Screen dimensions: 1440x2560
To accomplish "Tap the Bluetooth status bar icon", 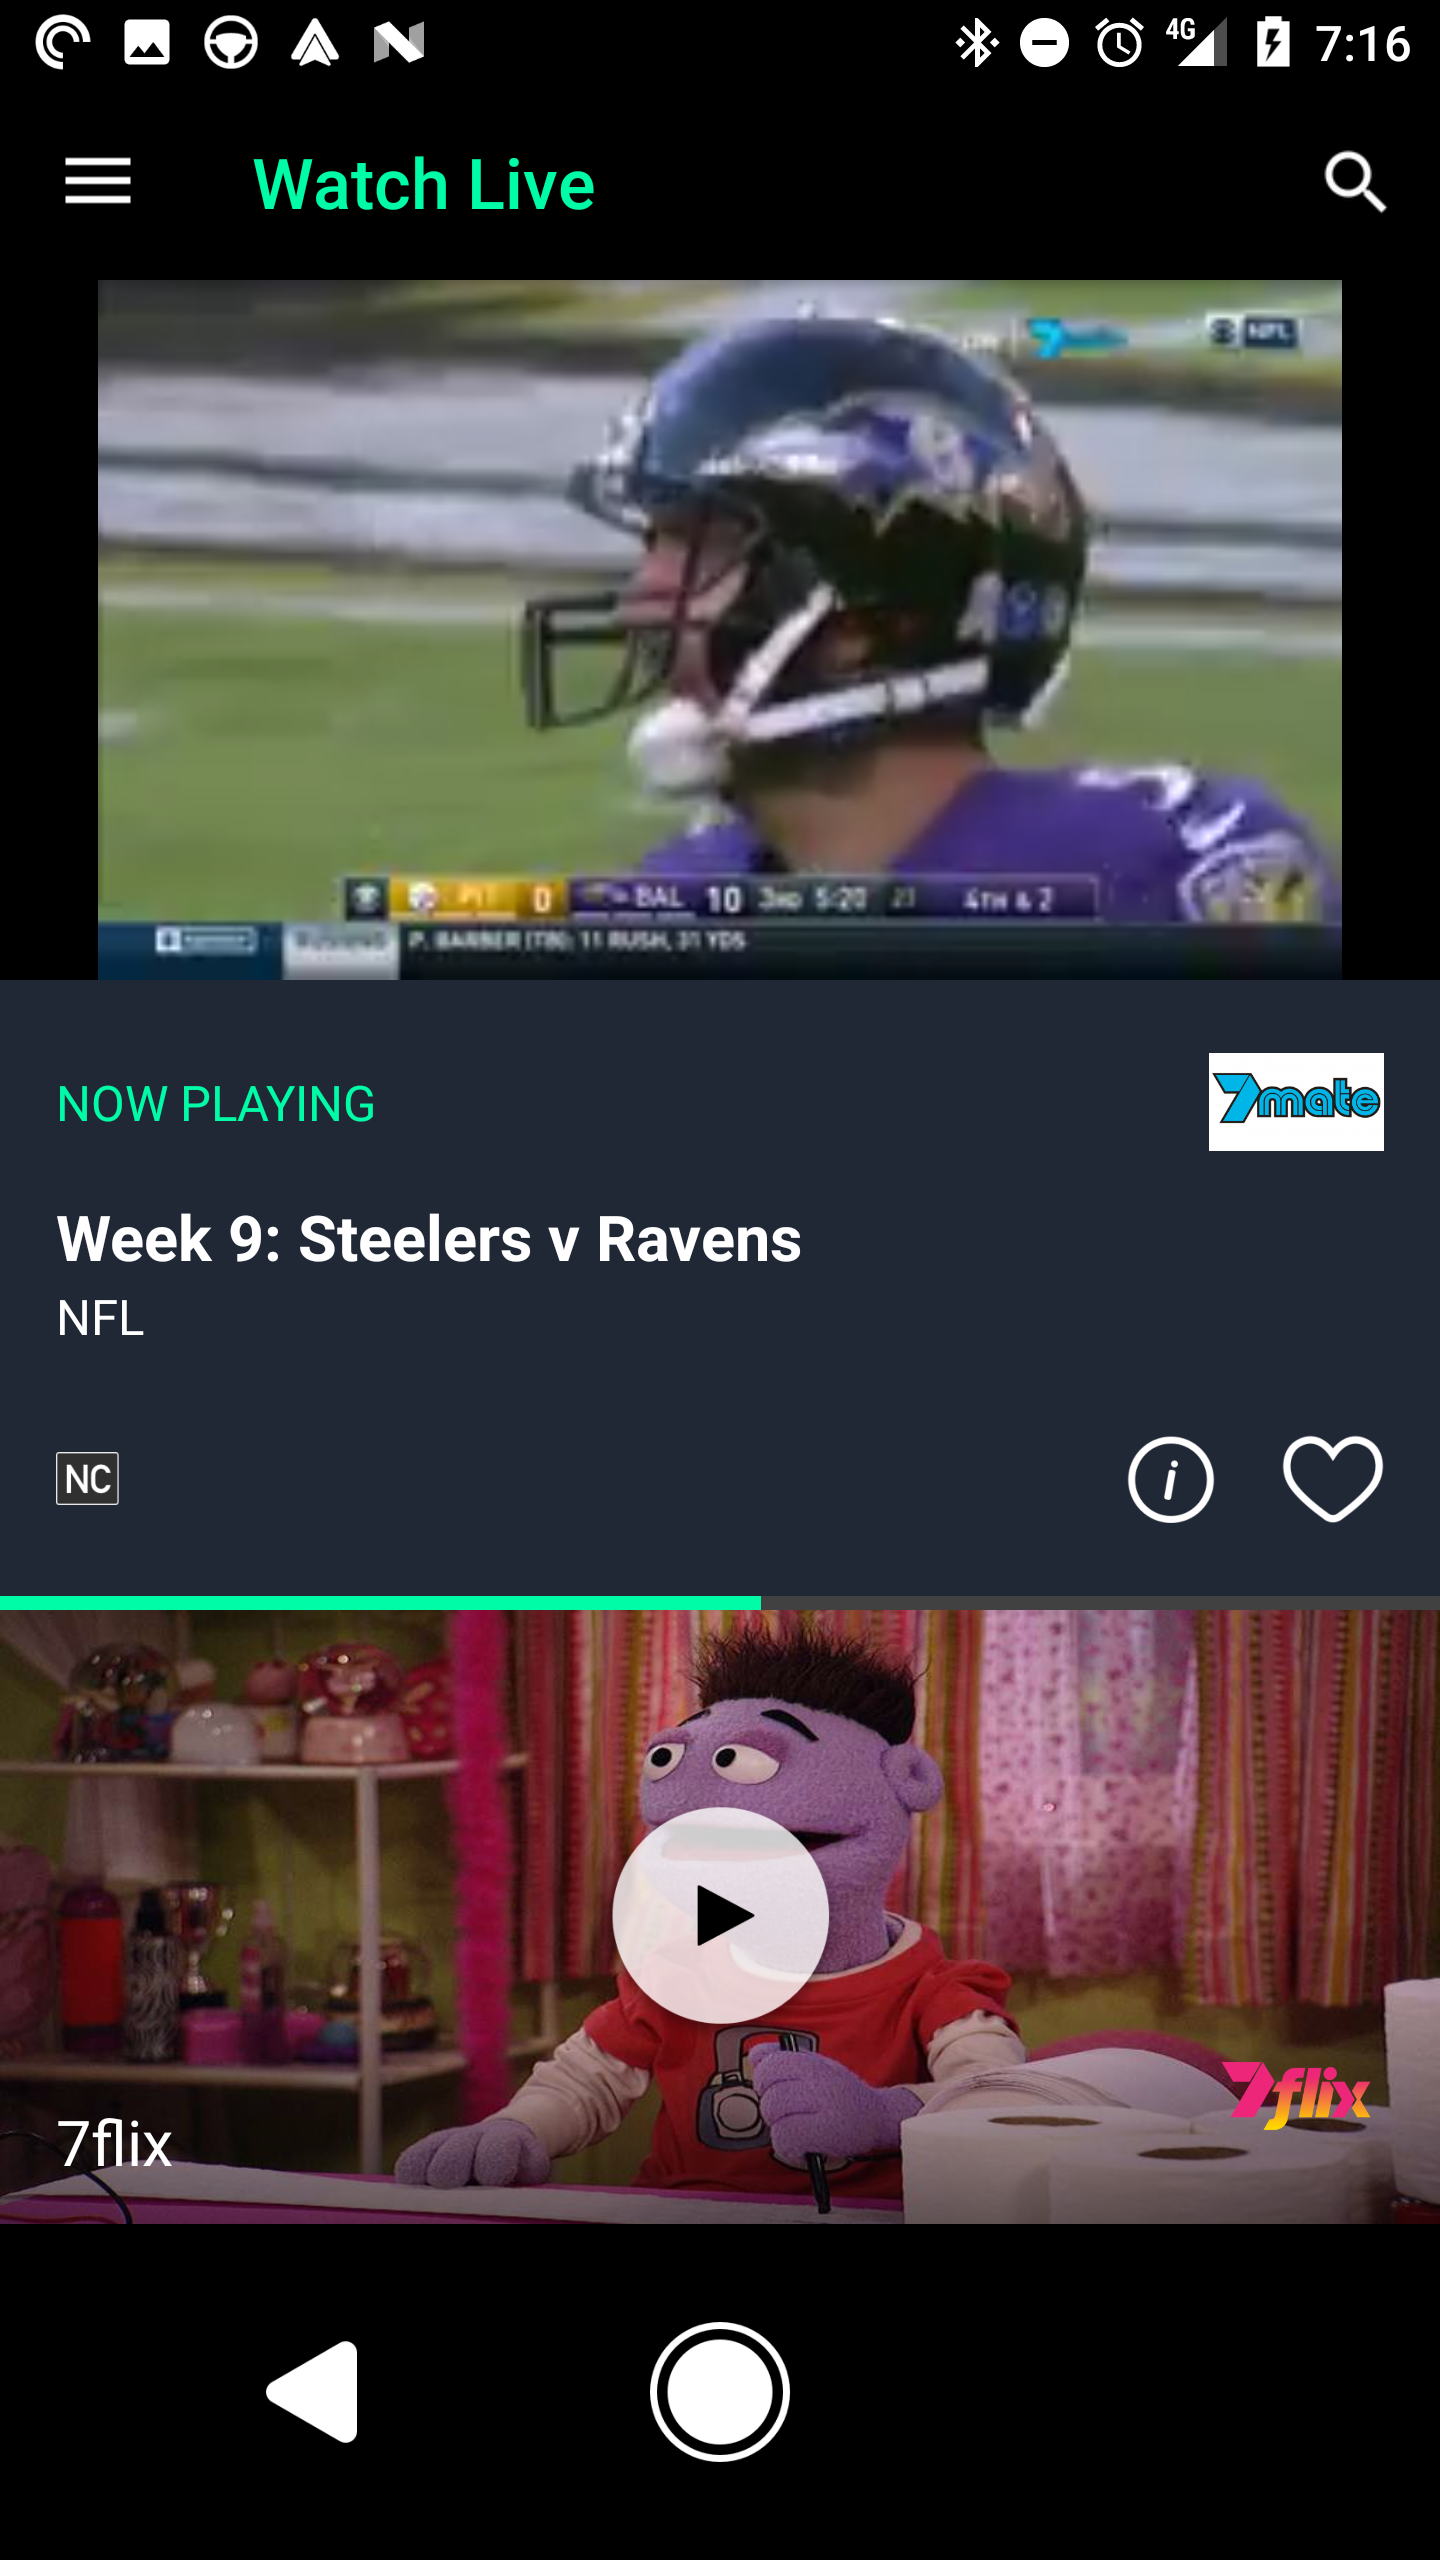I will (x=975, y=43).
